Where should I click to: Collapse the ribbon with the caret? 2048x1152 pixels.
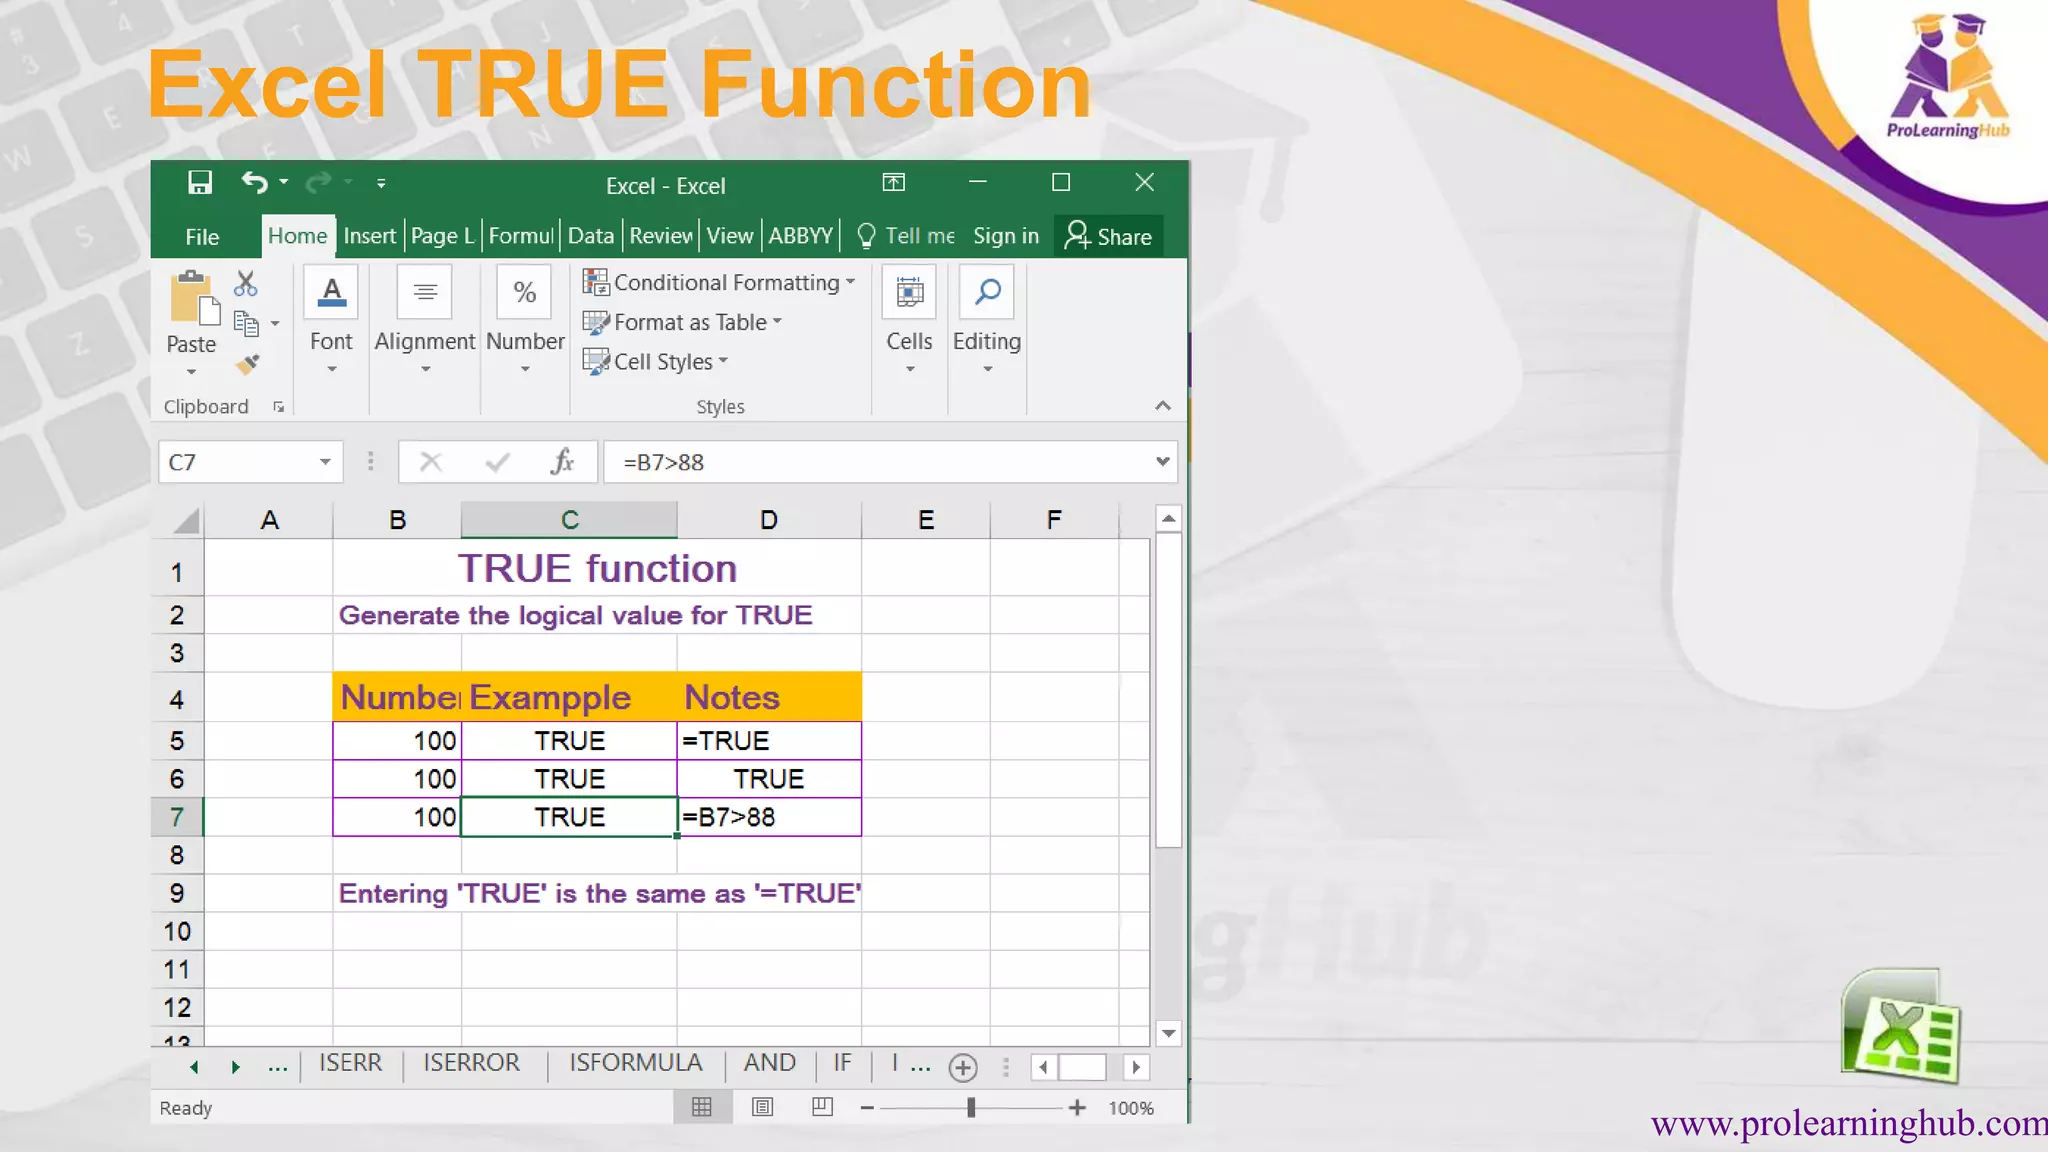click(x=1163, y=406)
